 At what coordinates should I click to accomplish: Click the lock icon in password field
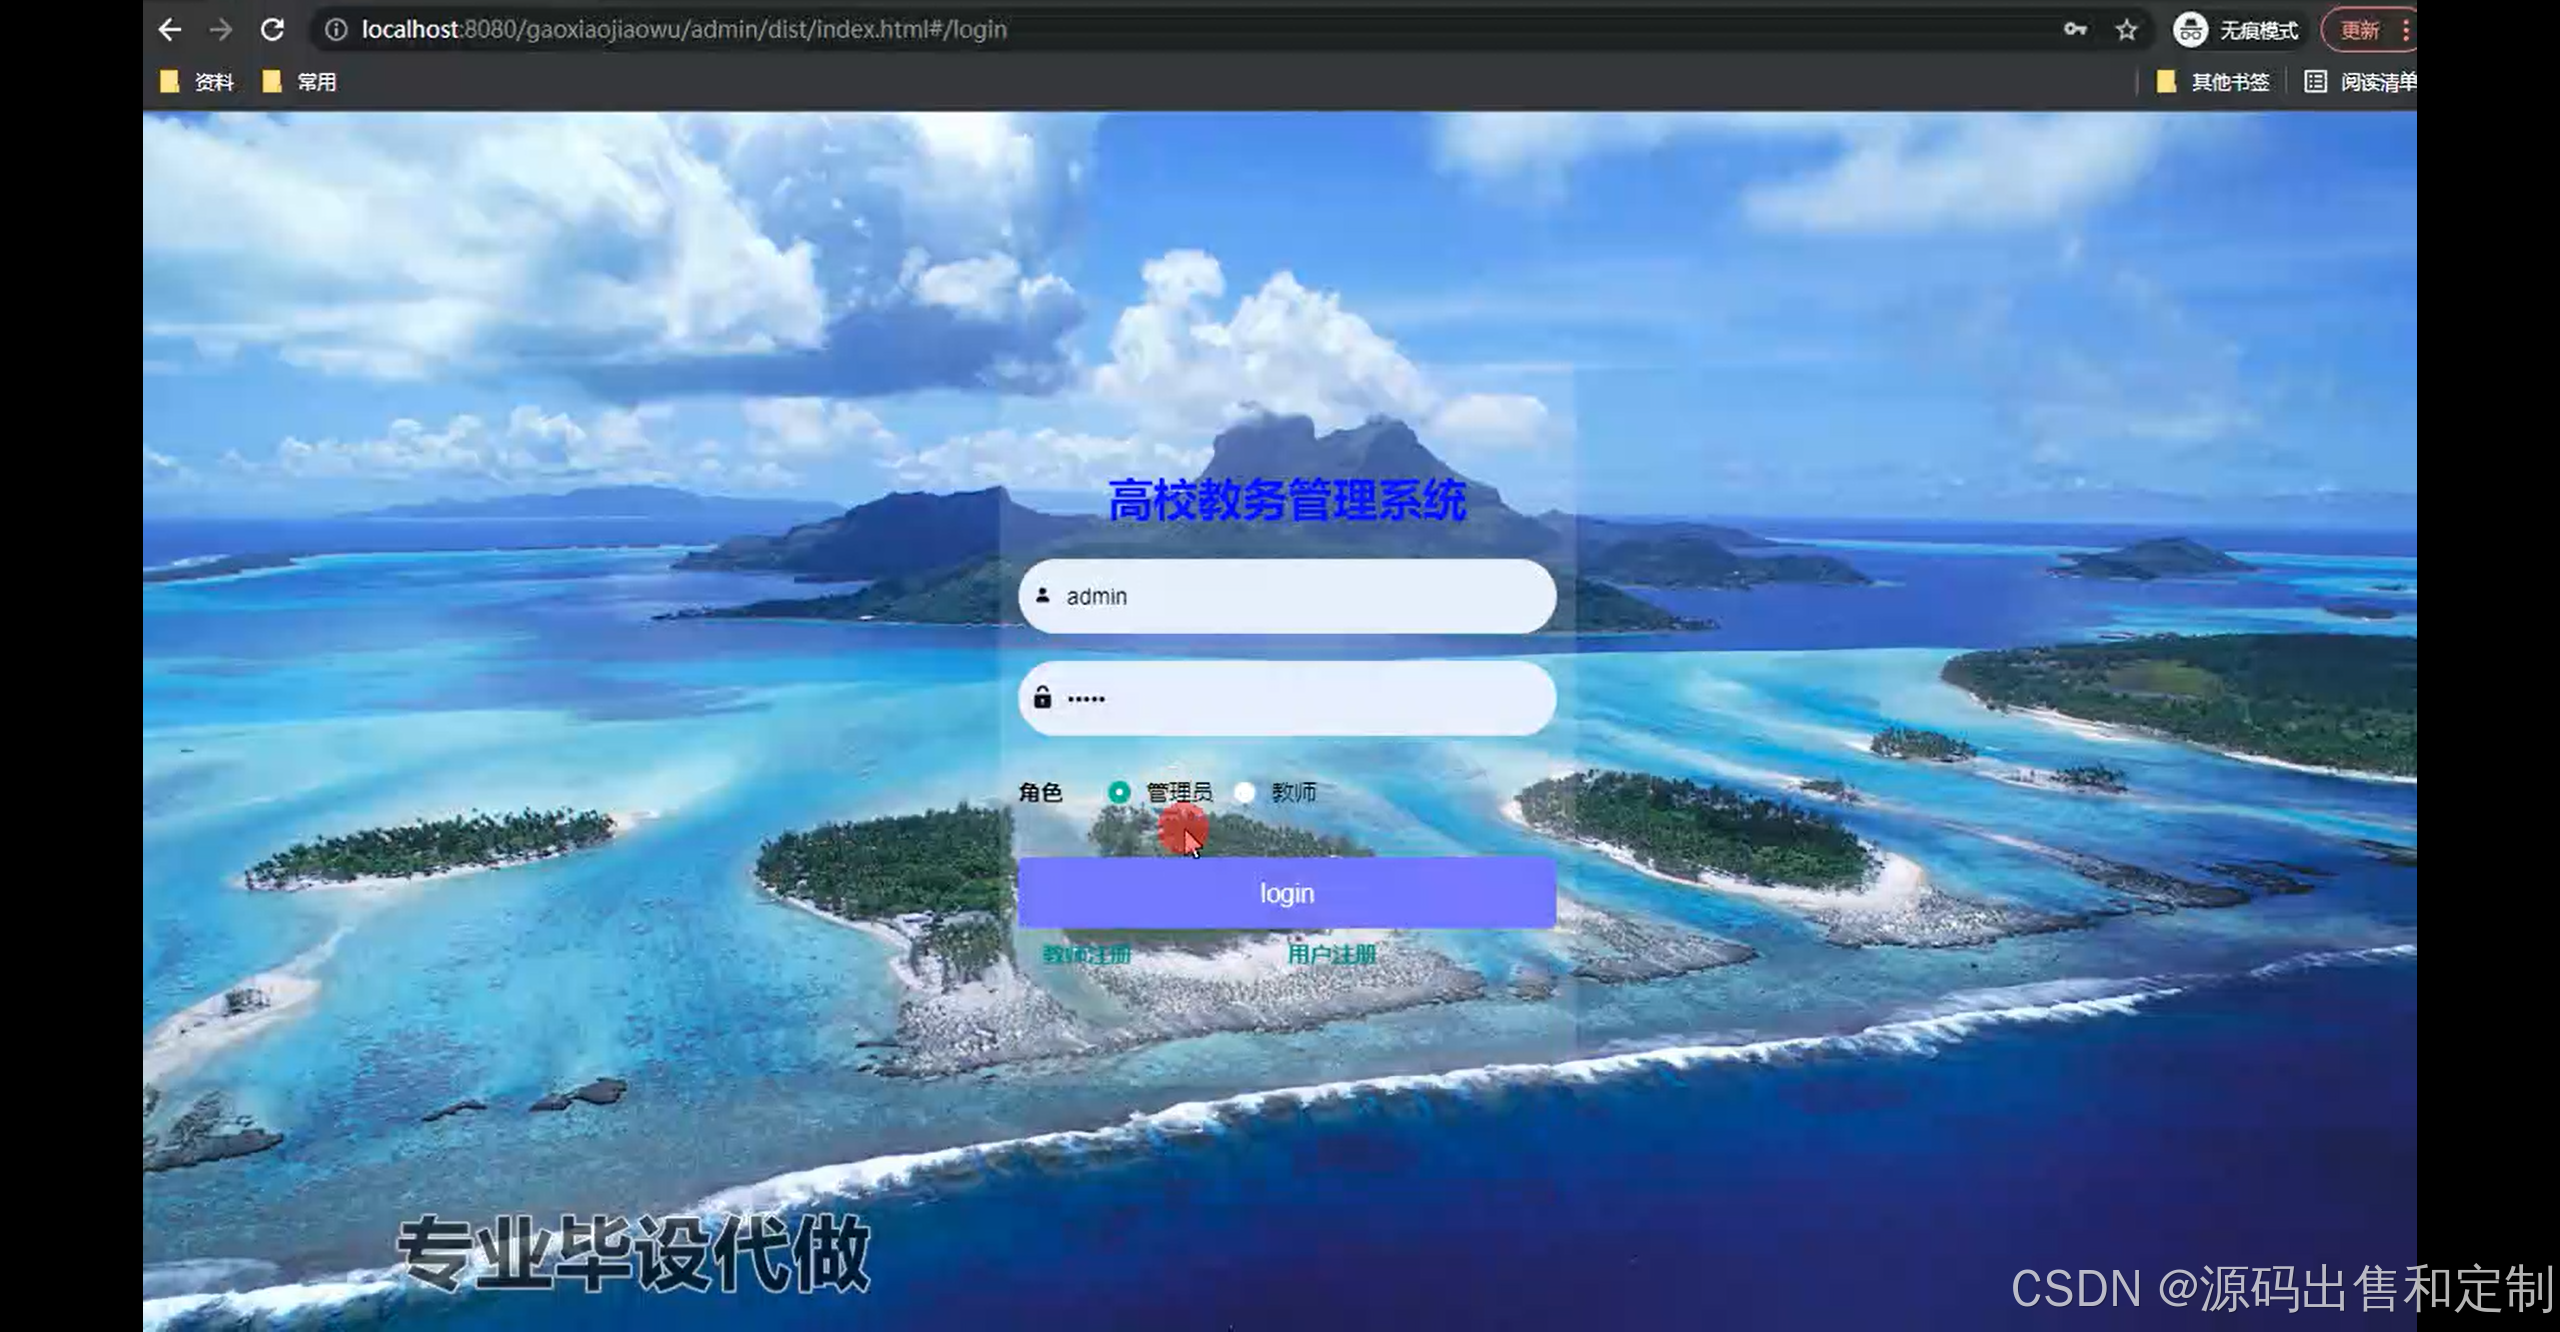coord(1042,697)
